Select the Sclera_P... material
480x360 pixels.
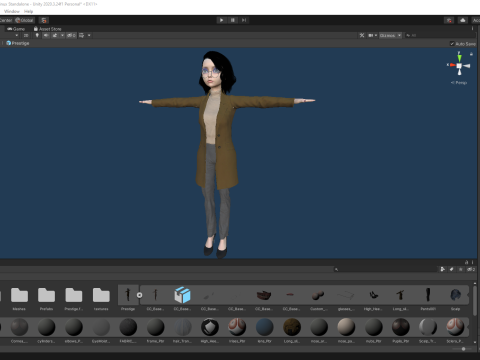455,330
